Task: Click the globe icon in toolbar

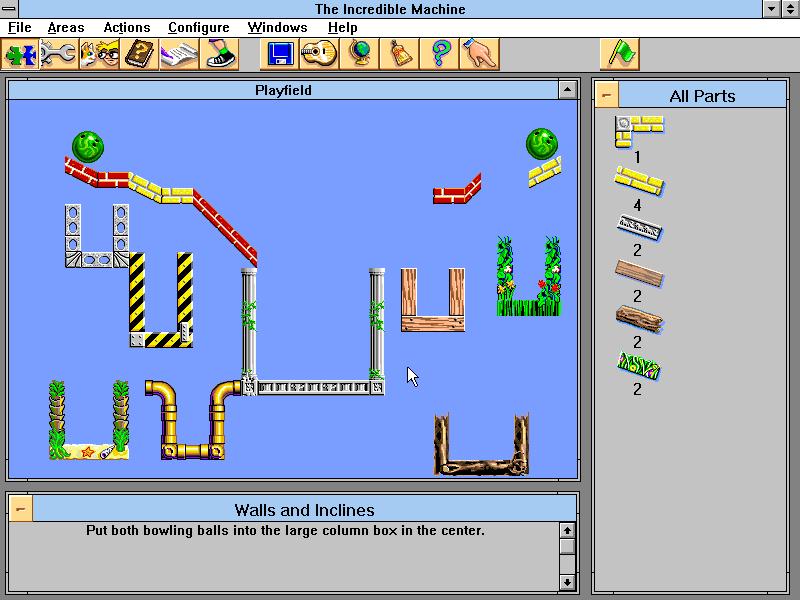Action: pos(360,54)
